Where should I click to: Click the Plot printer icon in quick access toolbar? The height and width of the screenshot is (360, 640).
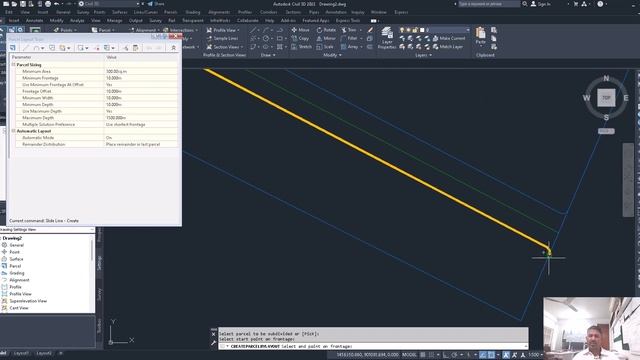48,4
